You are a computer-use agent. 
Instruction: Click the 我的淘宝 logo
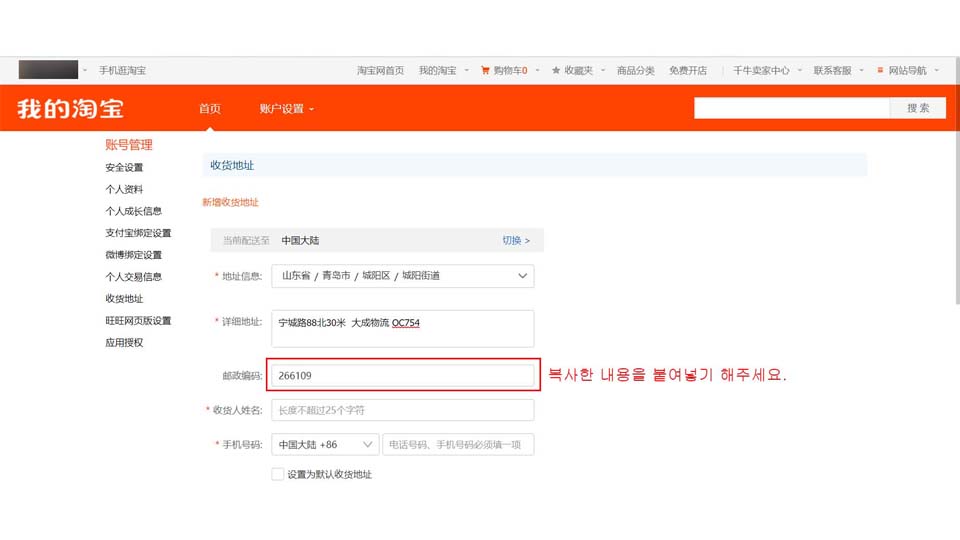point(70,109)
